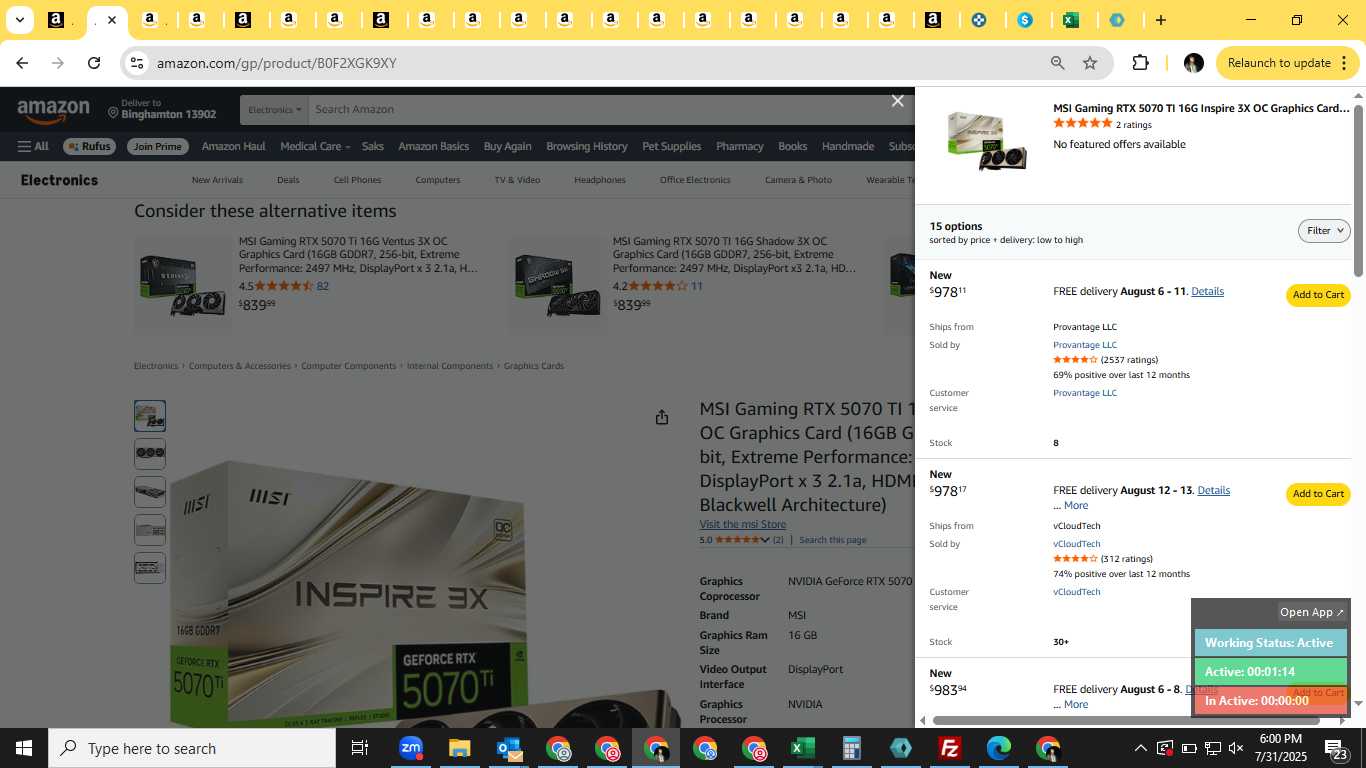Open the Chrome profile avatar
Image resolution: width=1366 pixels, height=768 pixels.
[x=1193, y=63]
